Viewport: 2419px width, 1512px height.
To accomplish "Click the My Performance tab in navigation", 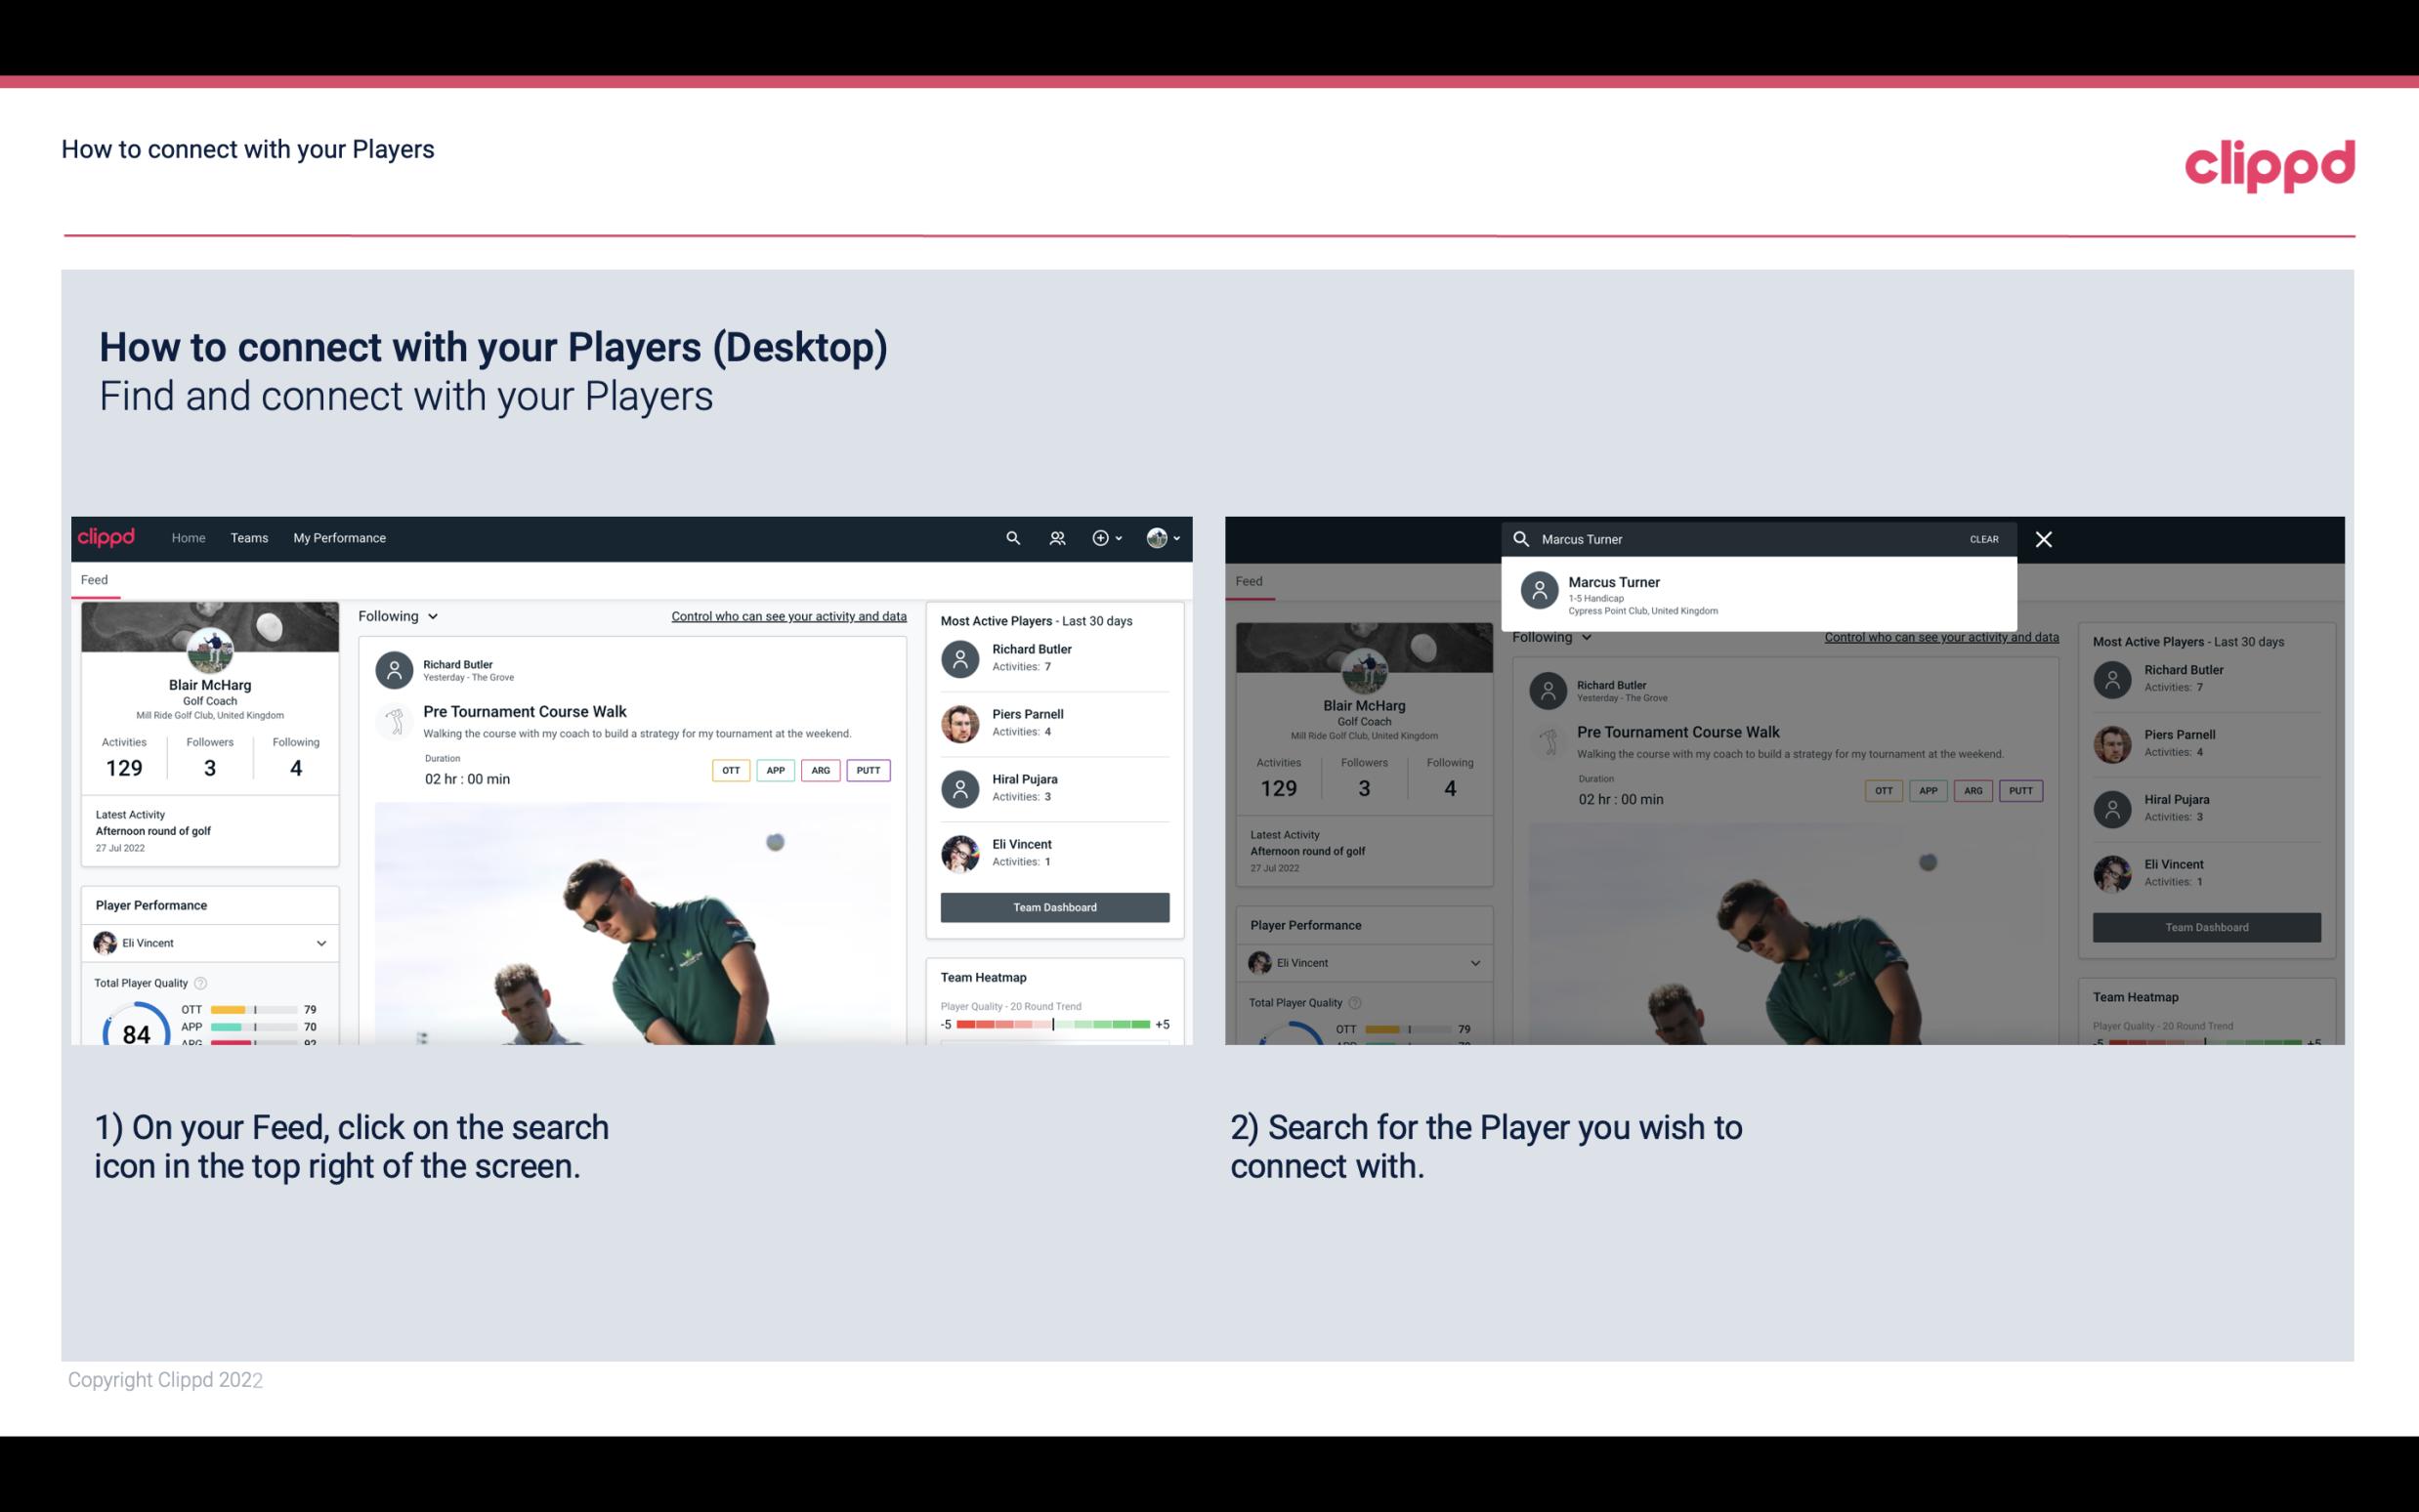I will [340, 536].
